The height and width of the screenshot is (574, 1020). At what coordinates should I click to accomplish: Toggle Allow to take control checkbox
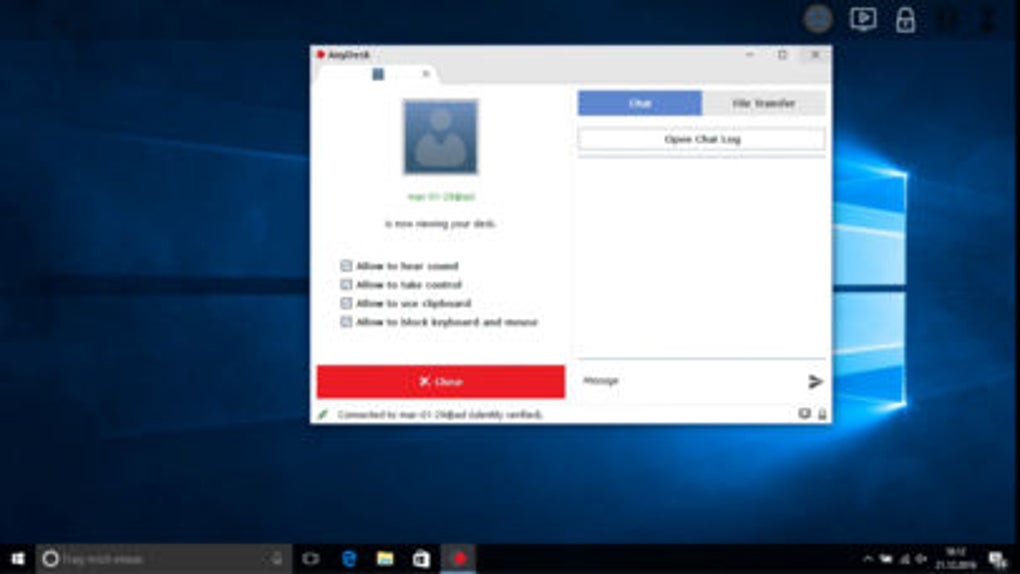[x=346, y=284]
